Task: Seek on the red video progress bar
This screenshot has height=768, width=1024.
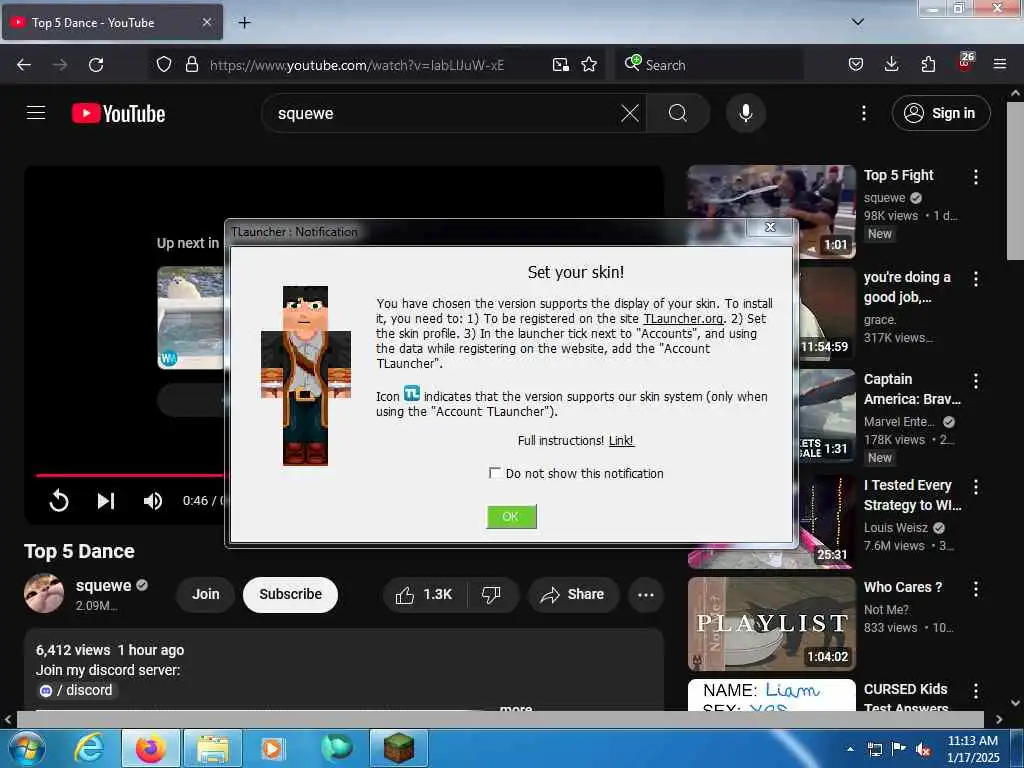Action: [x=130, y=475]
